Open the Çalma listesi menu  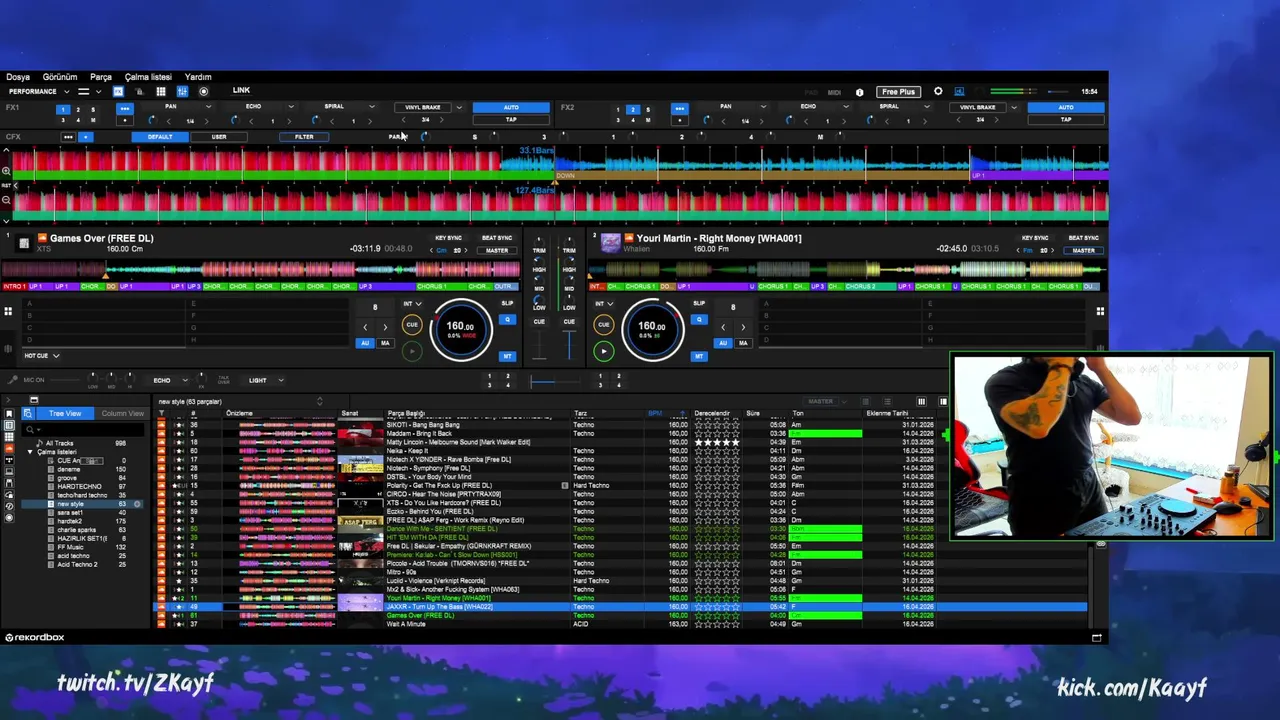click(148, 77)
